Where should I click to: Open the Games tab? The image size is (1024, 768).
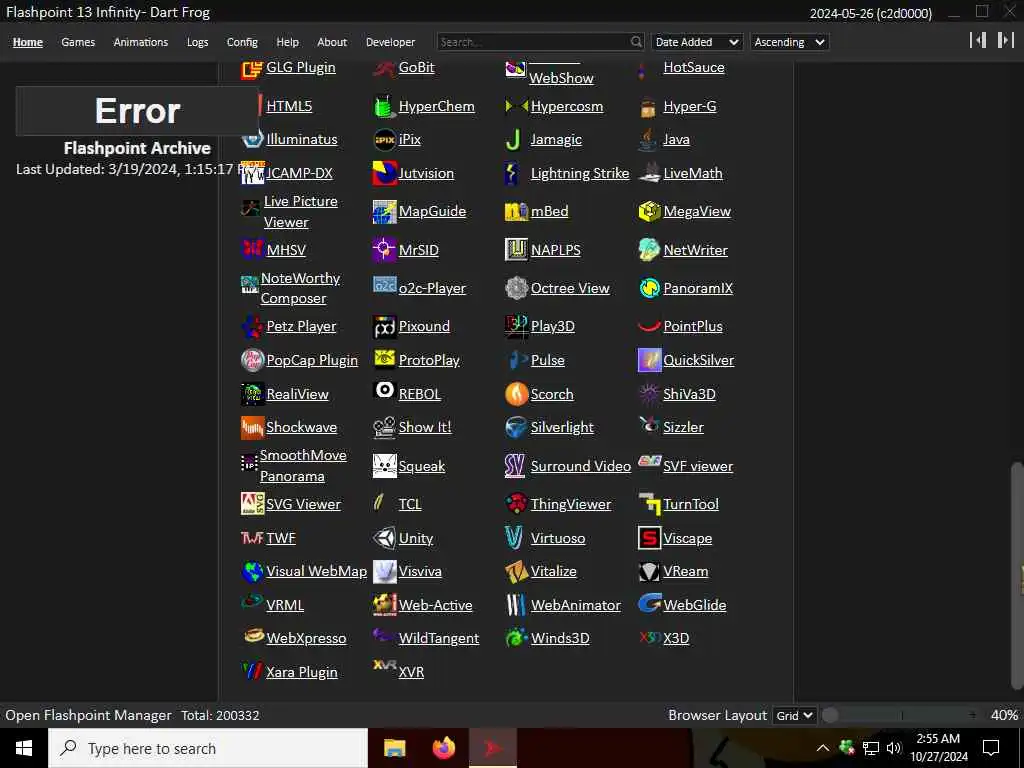coord(78,42)
